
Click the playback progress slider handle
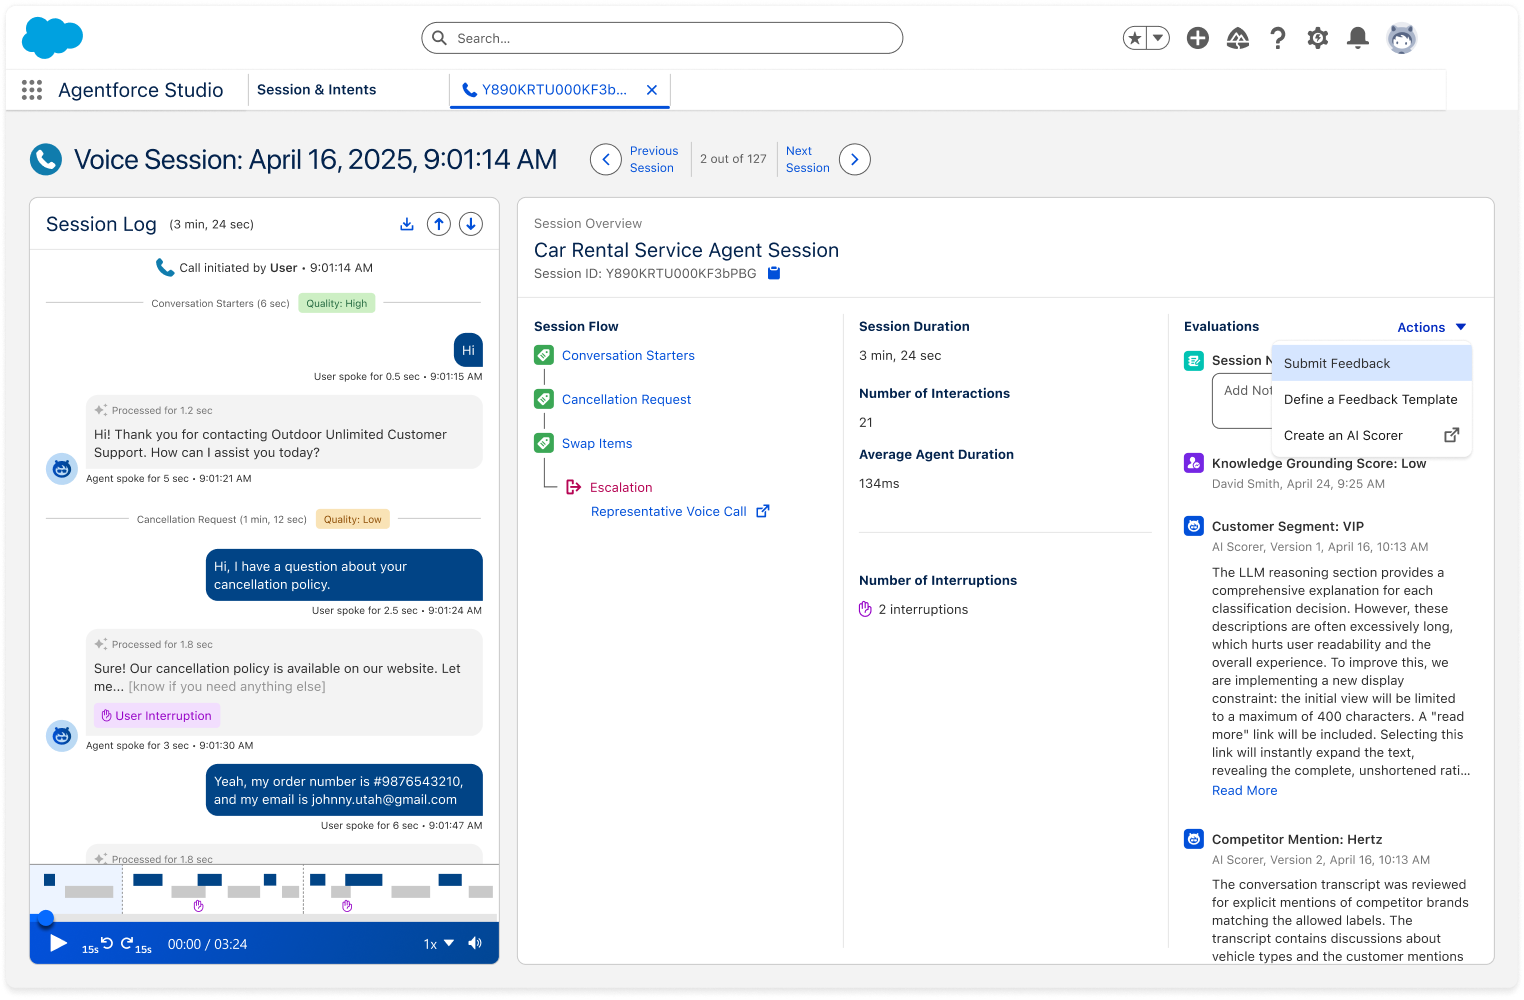pos(46,918)
